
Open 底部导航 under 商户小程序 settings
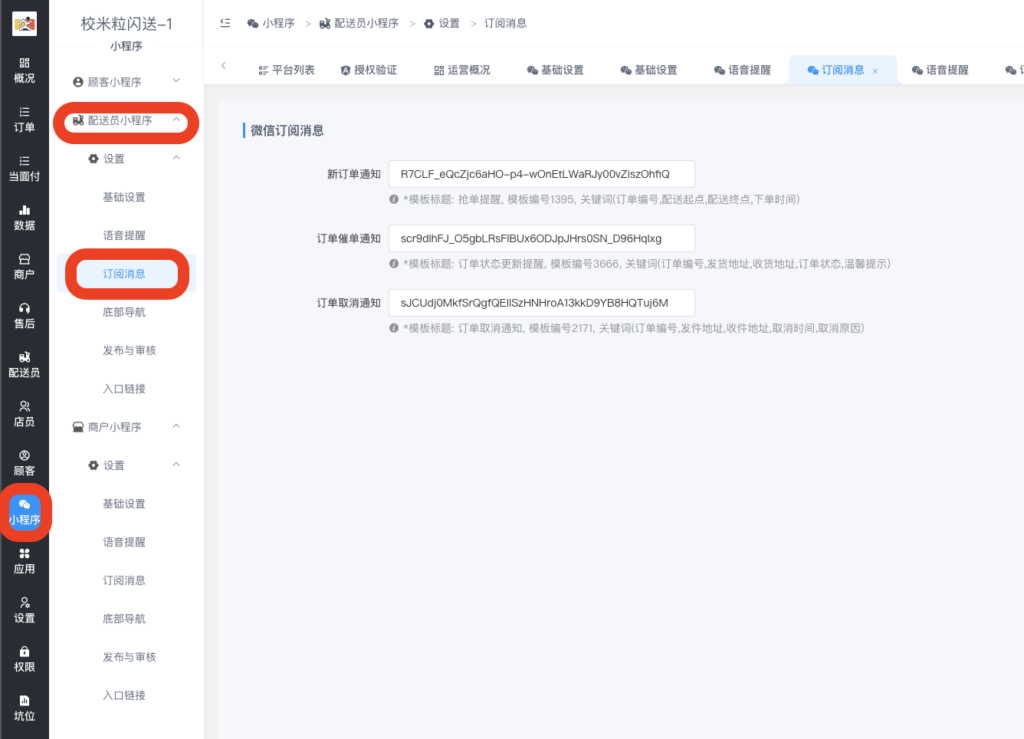pos(125,618)
